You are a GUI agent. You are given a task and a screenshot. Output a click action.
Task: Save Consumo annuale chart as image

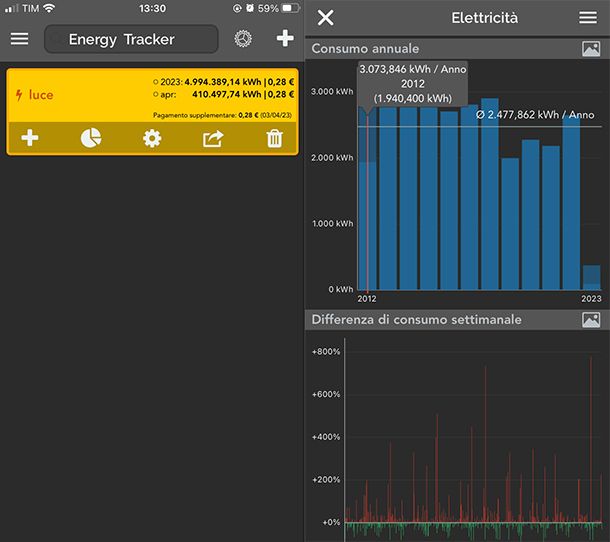pyautogui.click(x=591, y=49)
